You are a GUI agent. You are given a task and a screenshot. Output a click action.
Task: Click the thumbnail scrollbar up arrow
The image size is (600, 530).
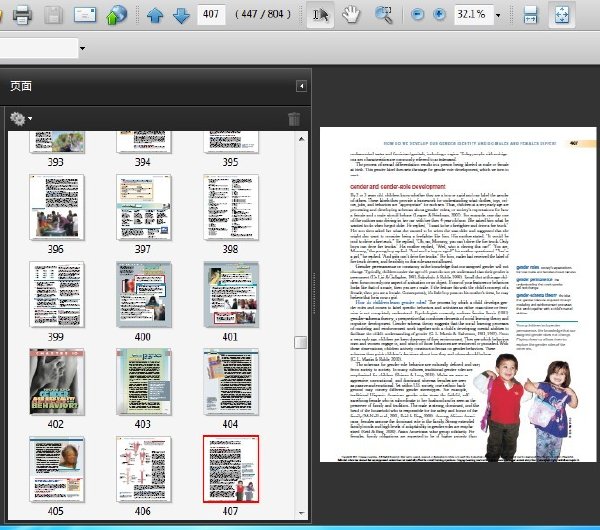coord(301,139)
